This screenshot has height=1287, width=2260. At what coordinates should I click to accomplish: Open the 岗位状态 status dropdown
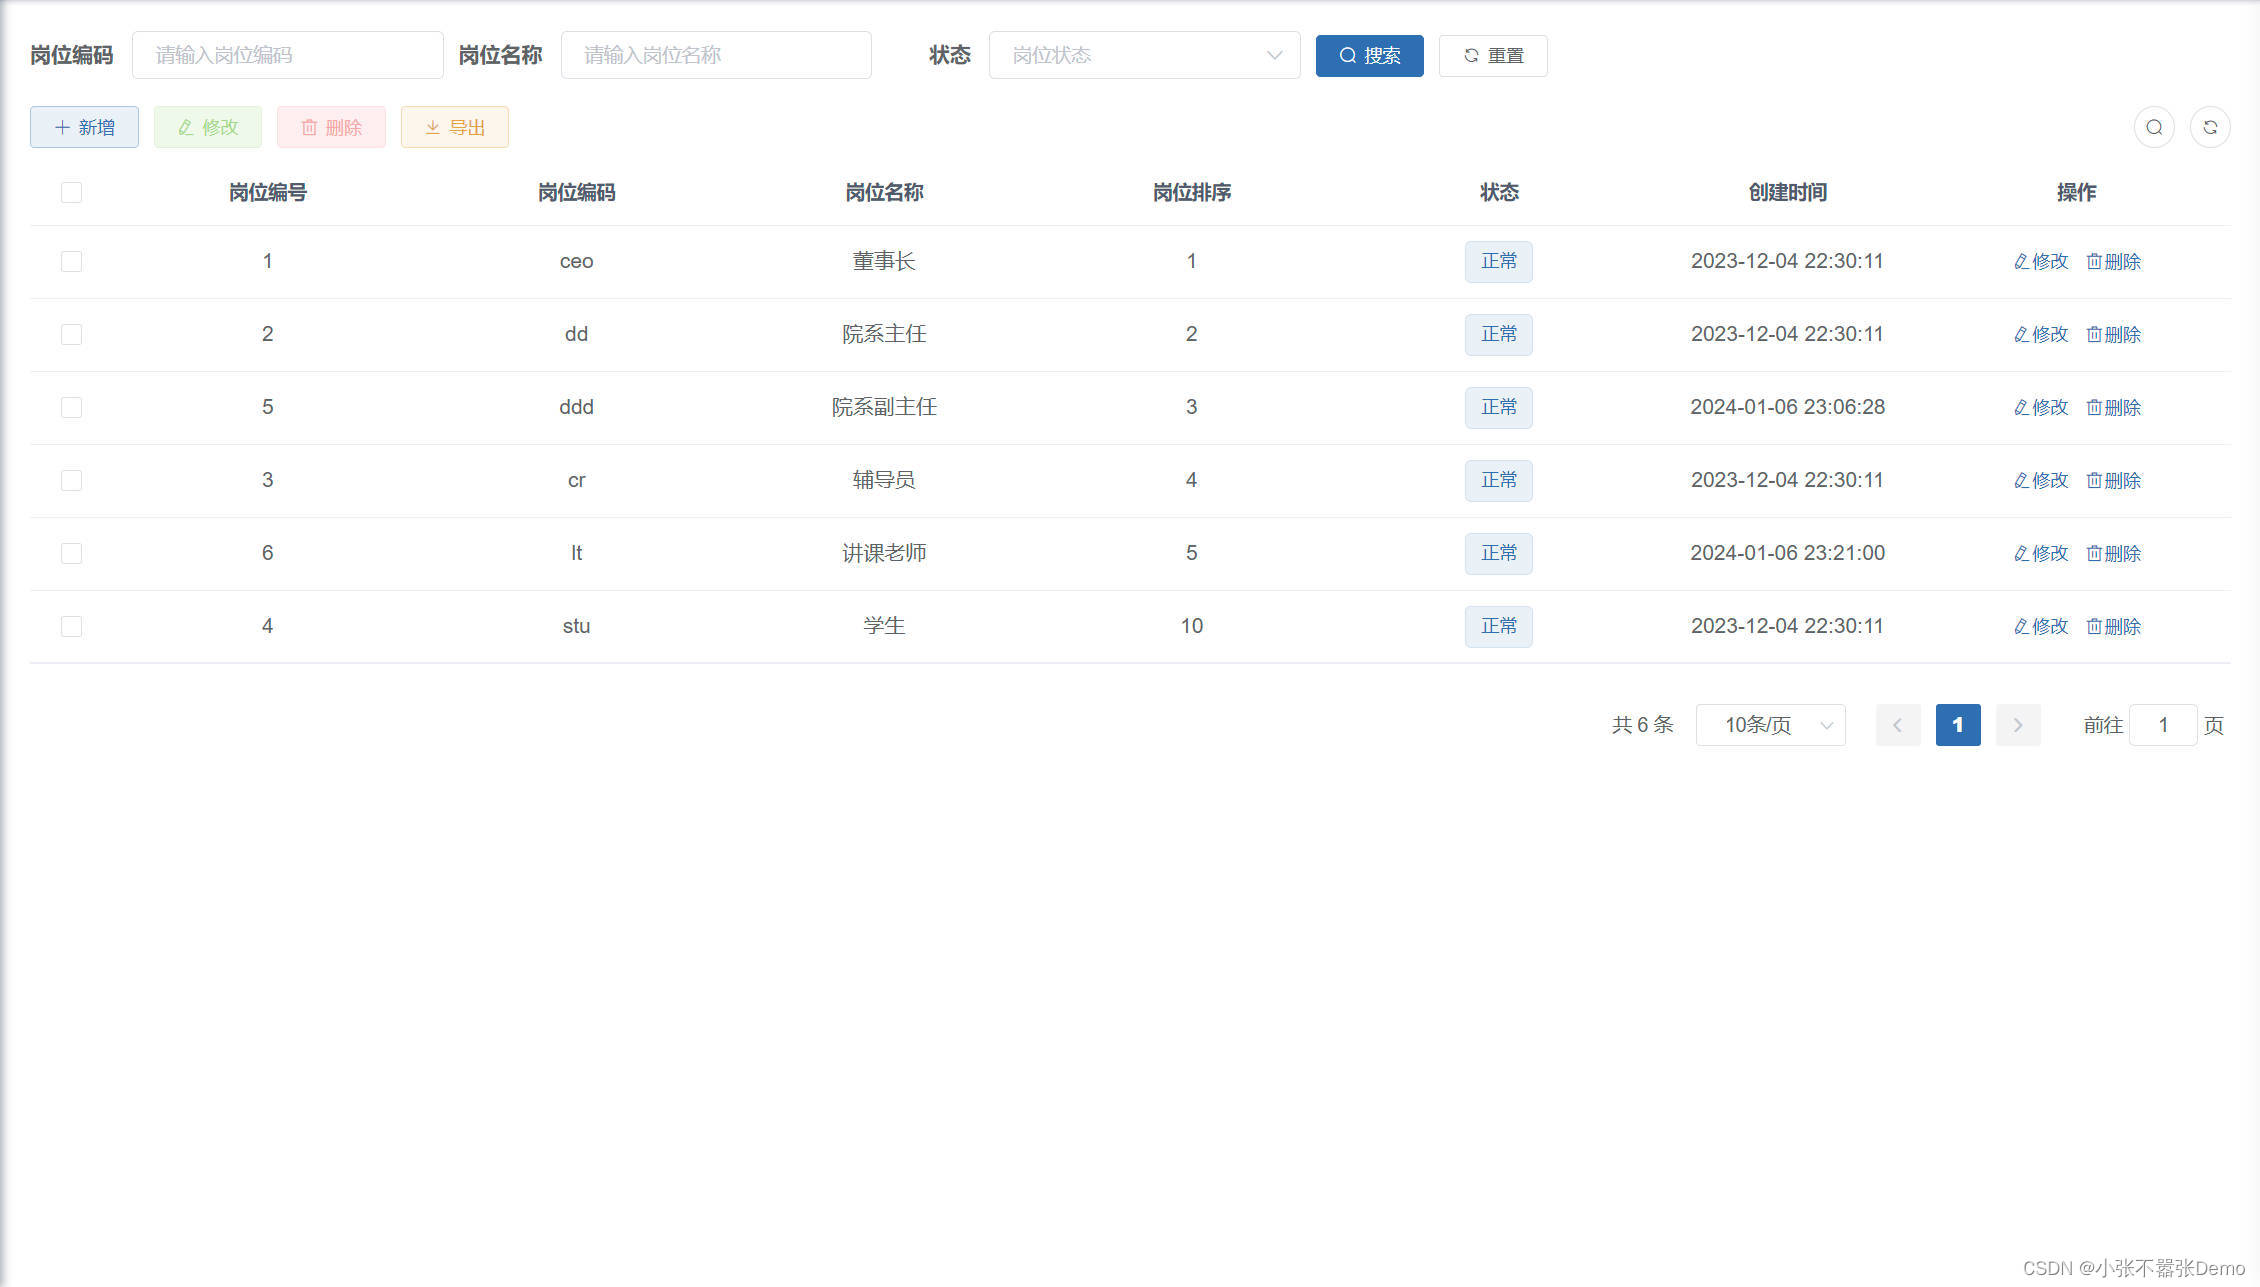(x=1144, y=55)
